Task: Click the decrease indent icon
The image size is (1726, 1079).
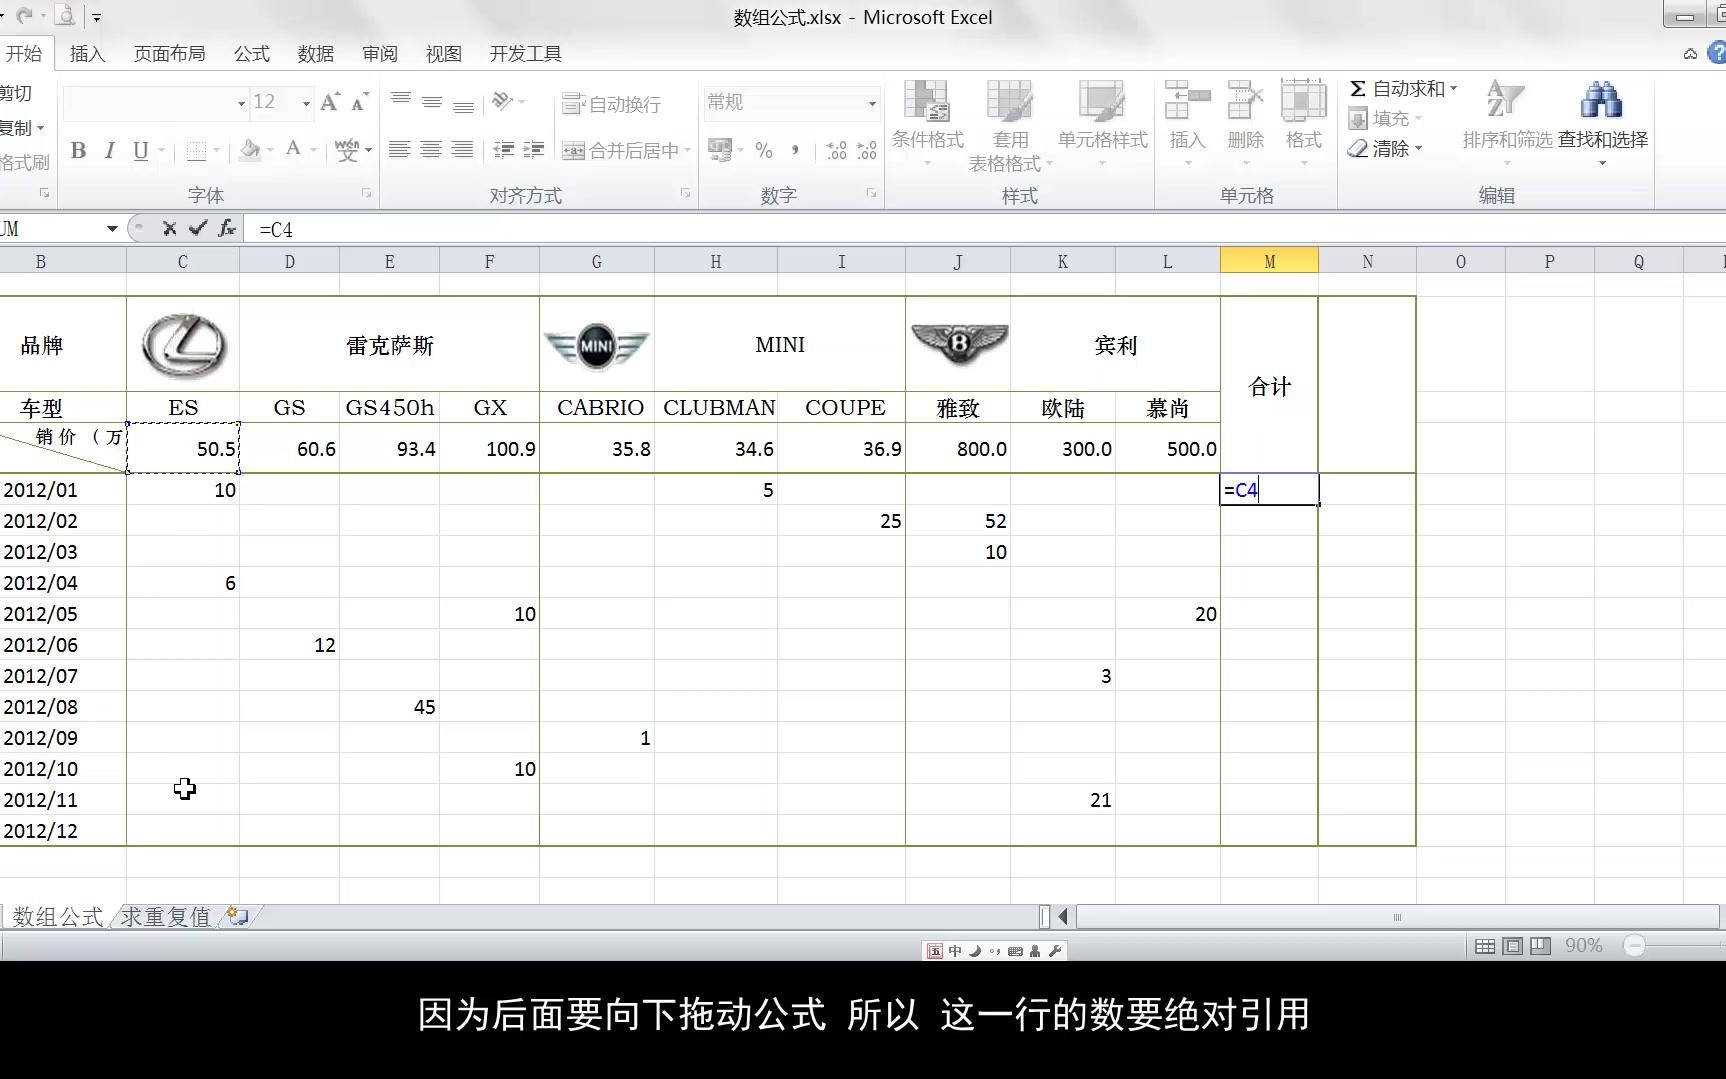Action: [503, 150]
